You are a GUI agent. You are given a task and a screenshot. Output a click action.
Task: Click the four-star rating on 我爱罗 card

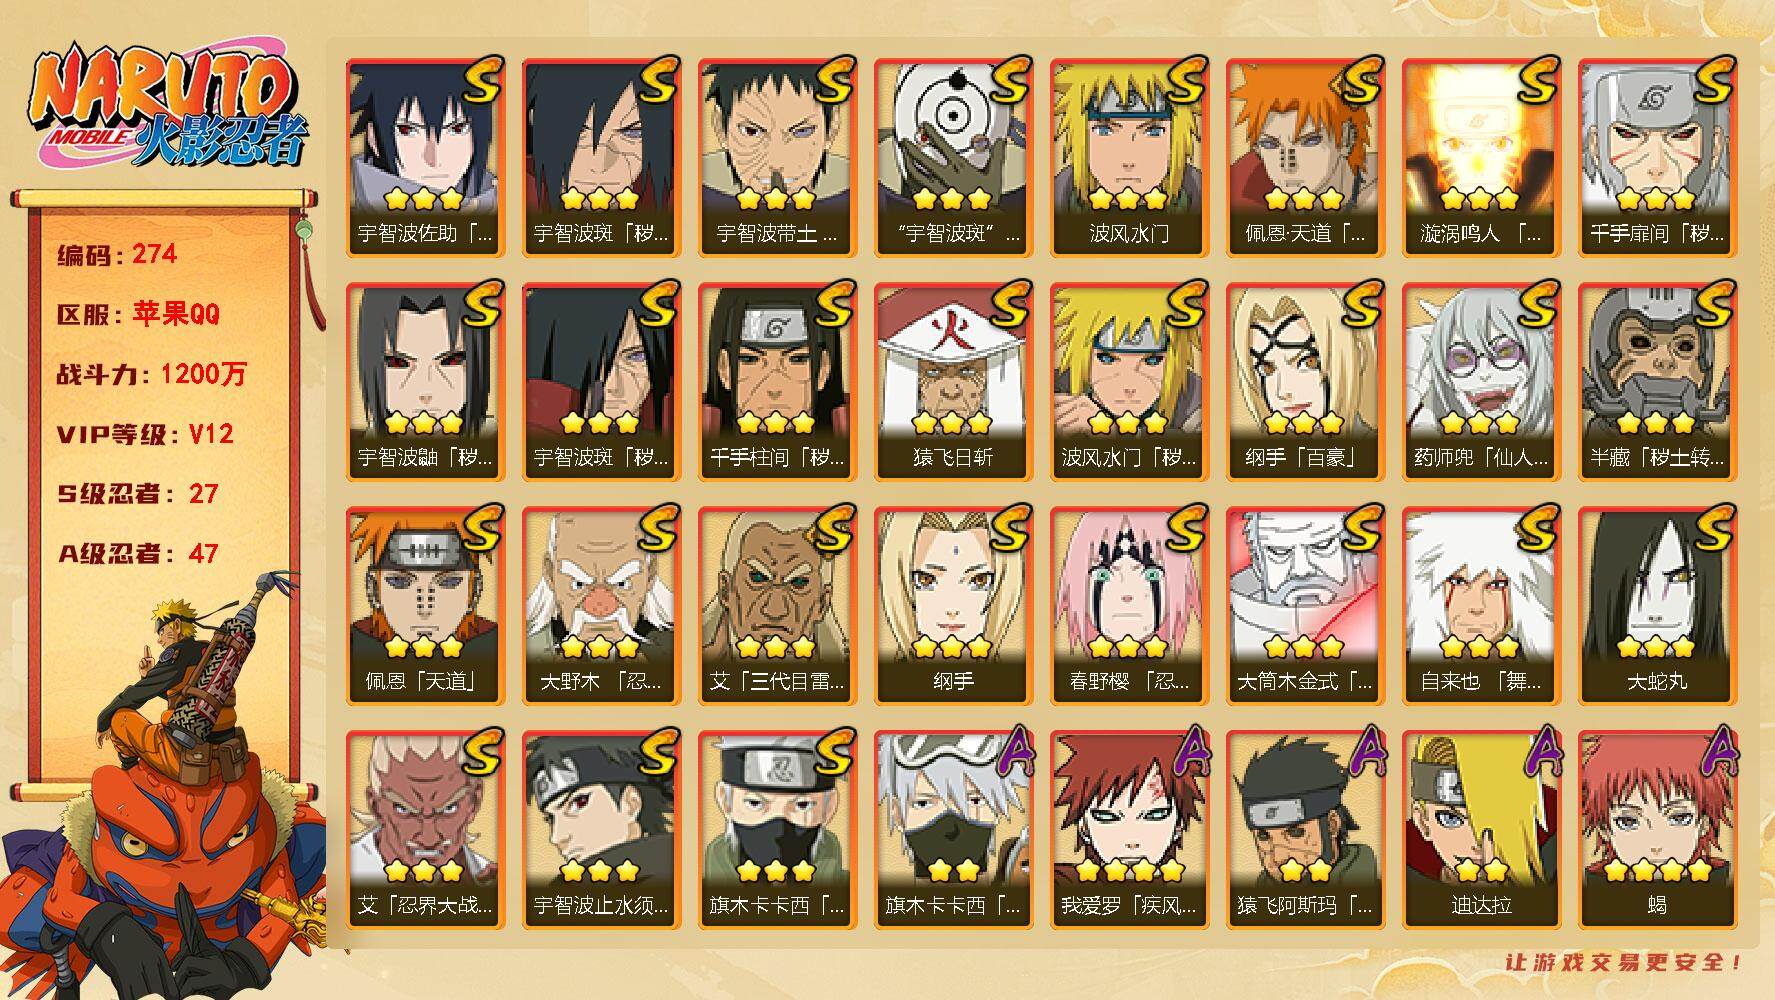pyautogui.click(x=1128, y=870)
